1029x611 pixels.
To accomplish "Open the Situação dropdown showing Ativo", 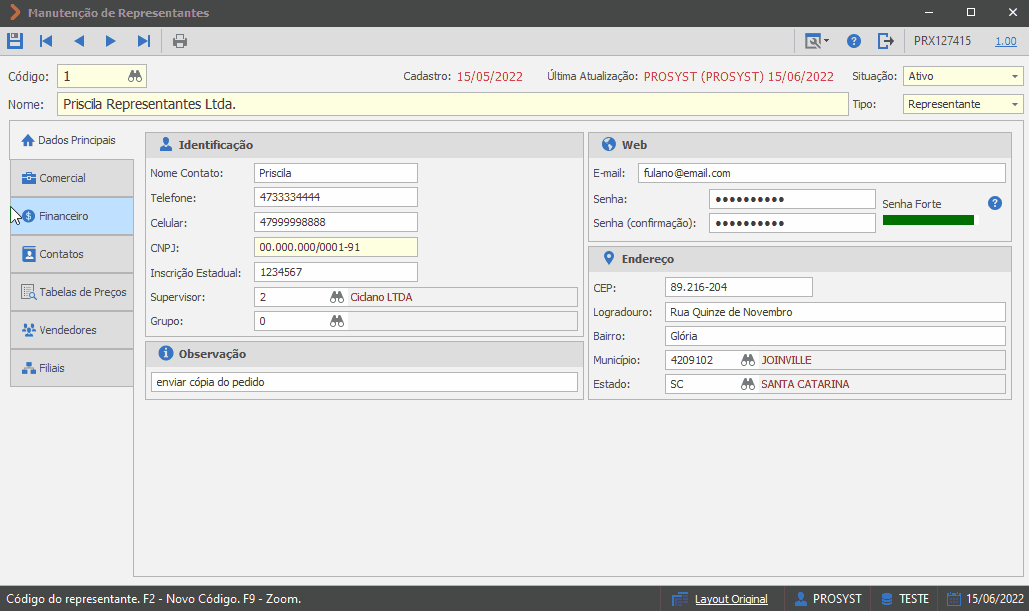I will [963, 76].
